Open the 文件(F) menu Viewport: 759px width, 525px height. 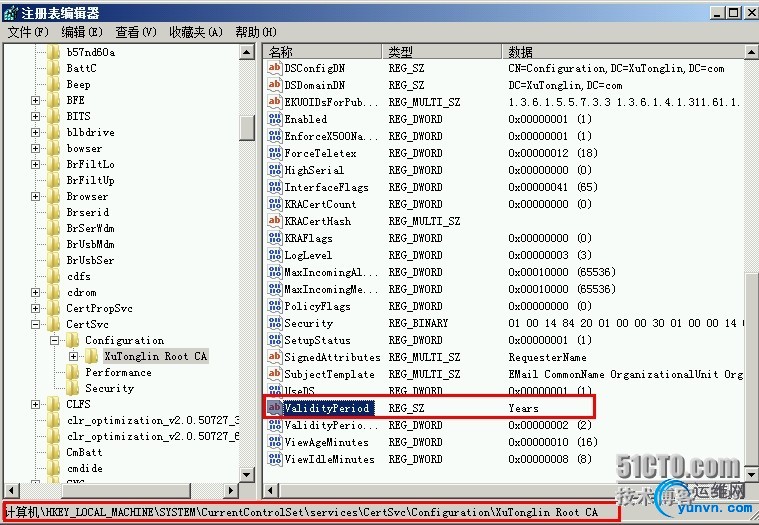[x=28, y=32]
